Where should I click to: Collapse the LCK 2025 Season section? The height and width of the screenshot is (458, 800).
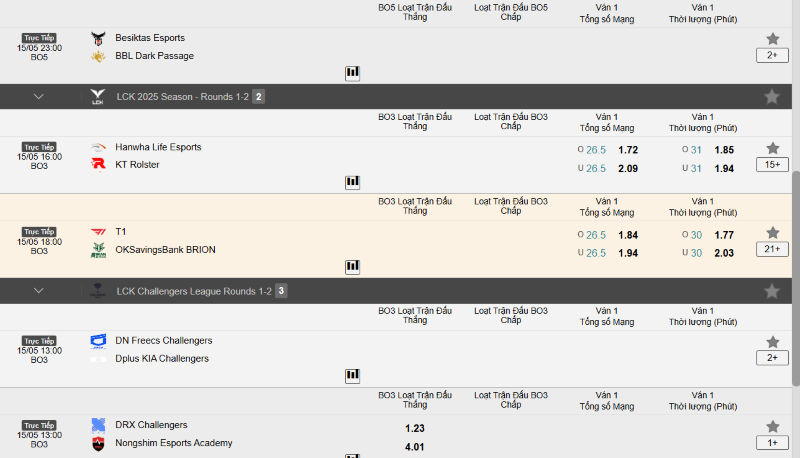[39, 97]
